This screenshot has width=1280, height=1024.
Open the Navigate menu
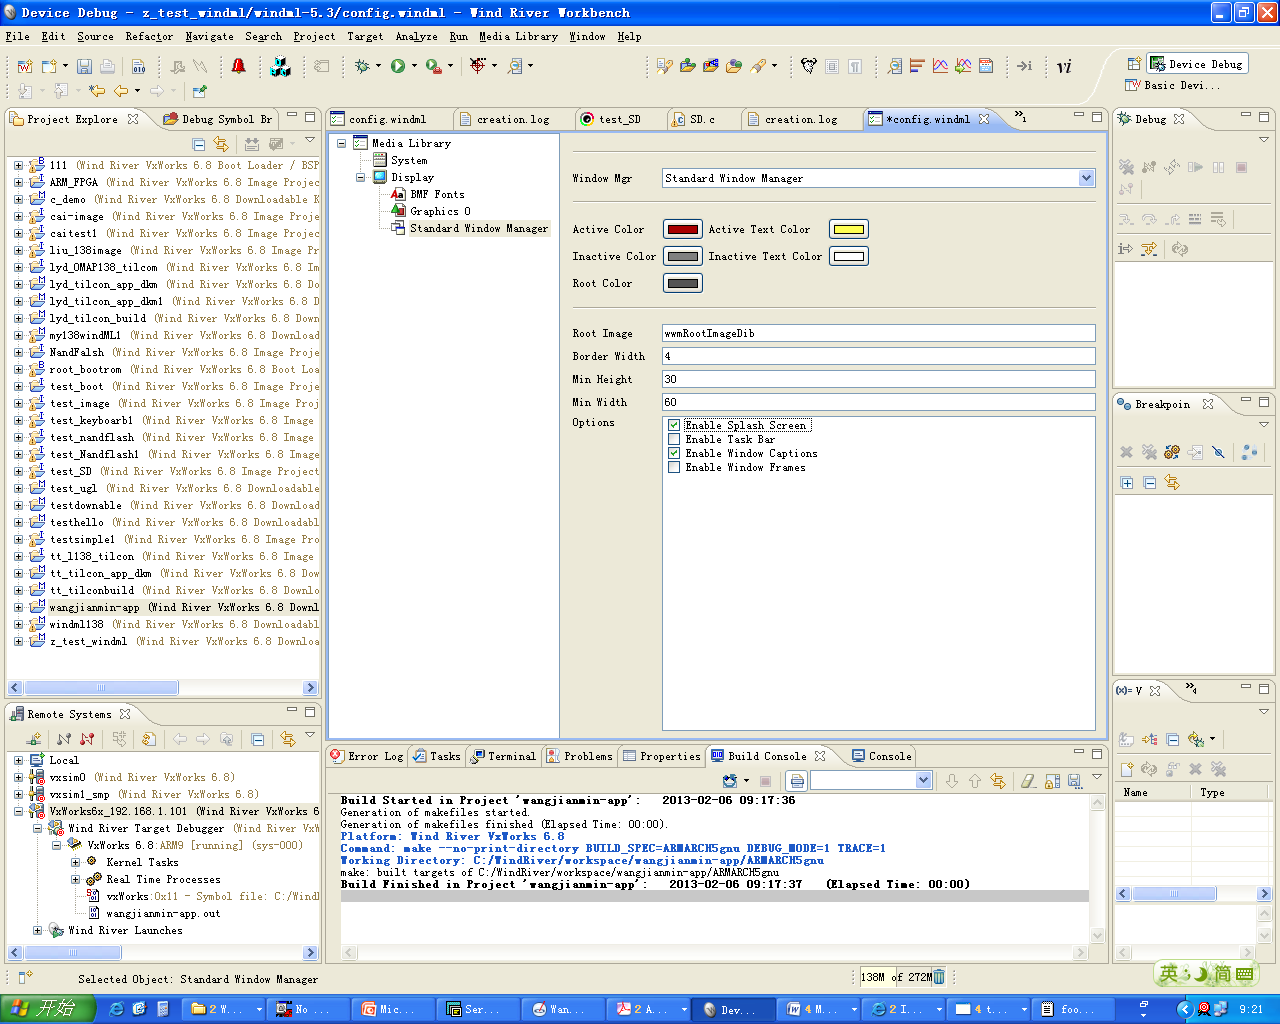(x=209, y=36)
